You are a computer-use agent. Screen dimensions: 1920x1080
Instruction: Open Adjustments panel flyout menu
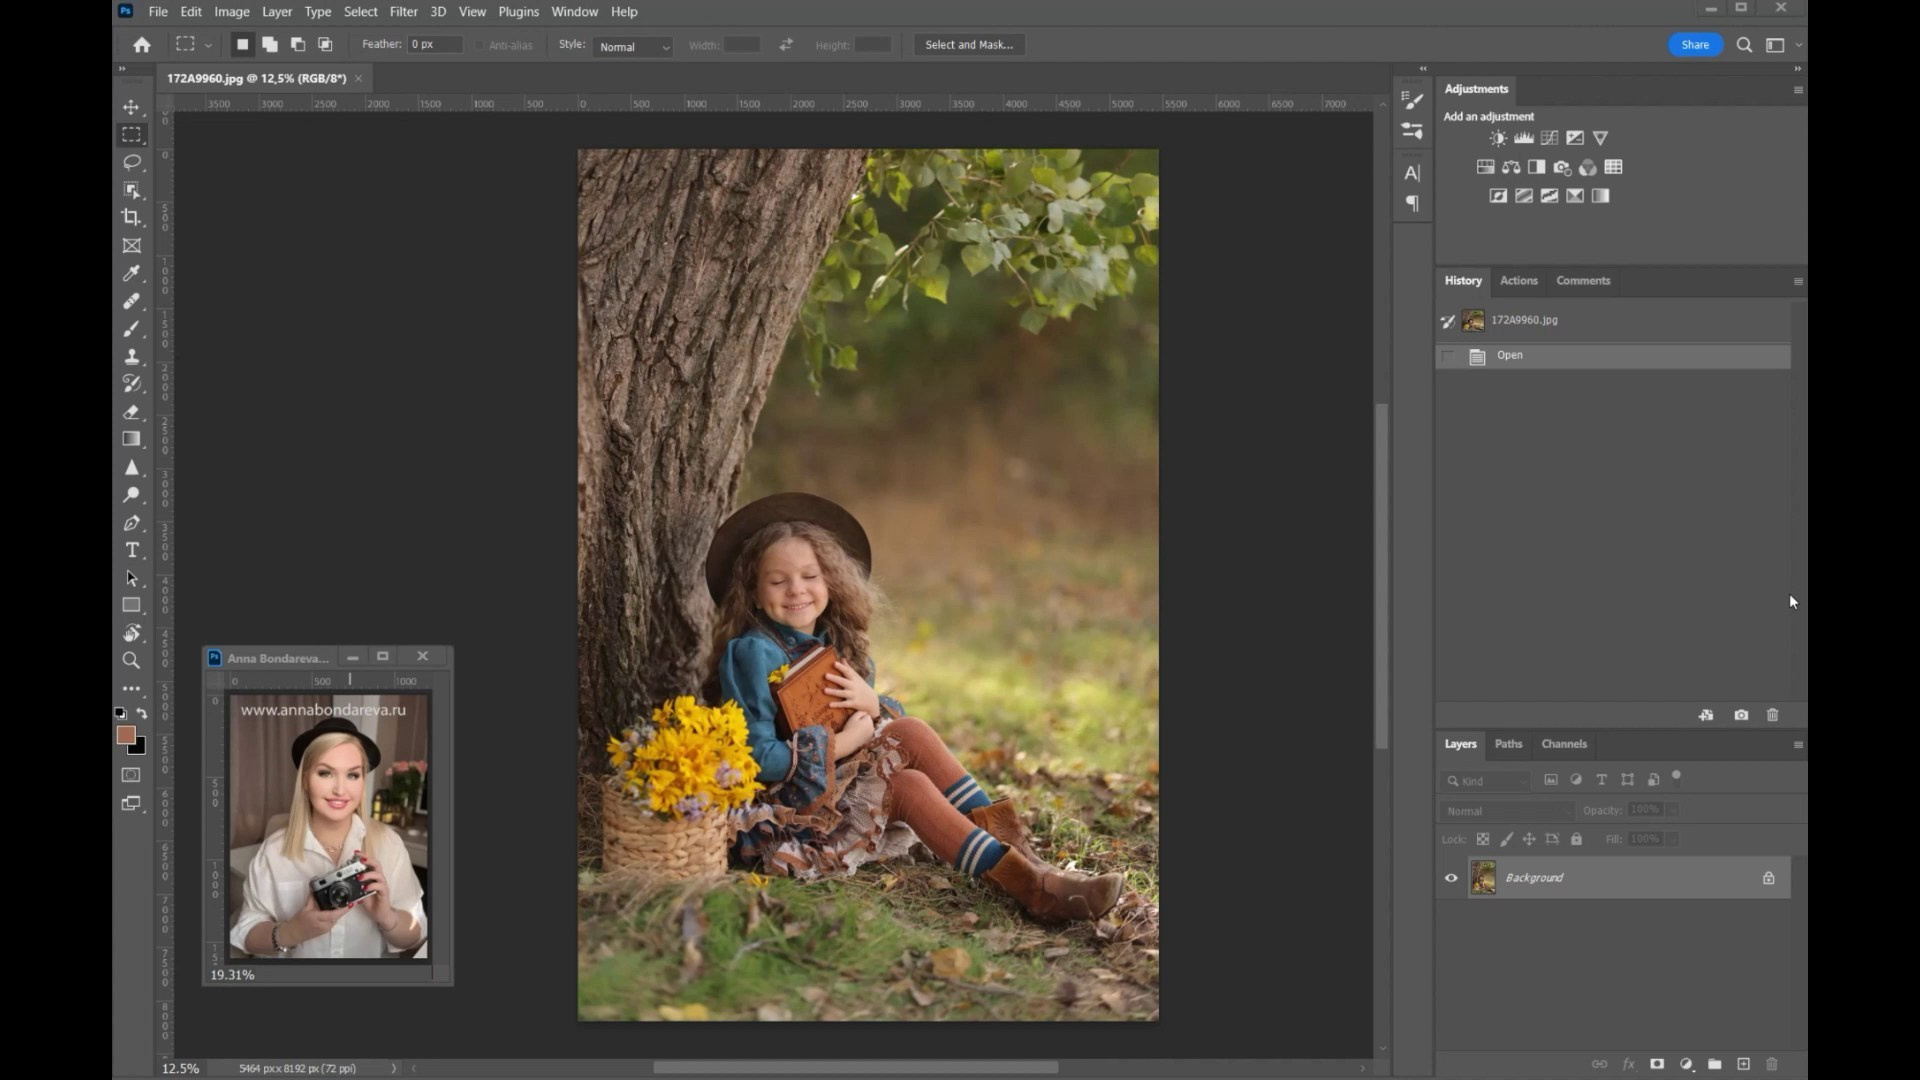[x=1797, y=90]
